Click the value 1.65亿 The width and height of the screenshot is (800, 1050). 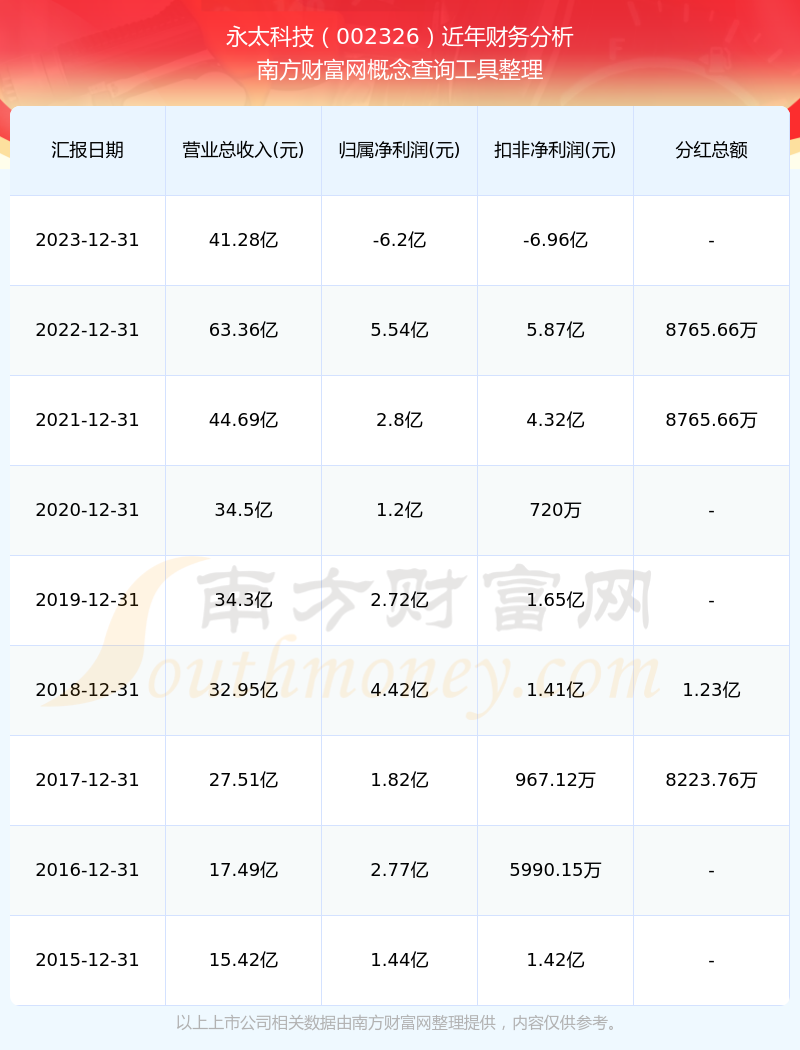pos(556,600)
